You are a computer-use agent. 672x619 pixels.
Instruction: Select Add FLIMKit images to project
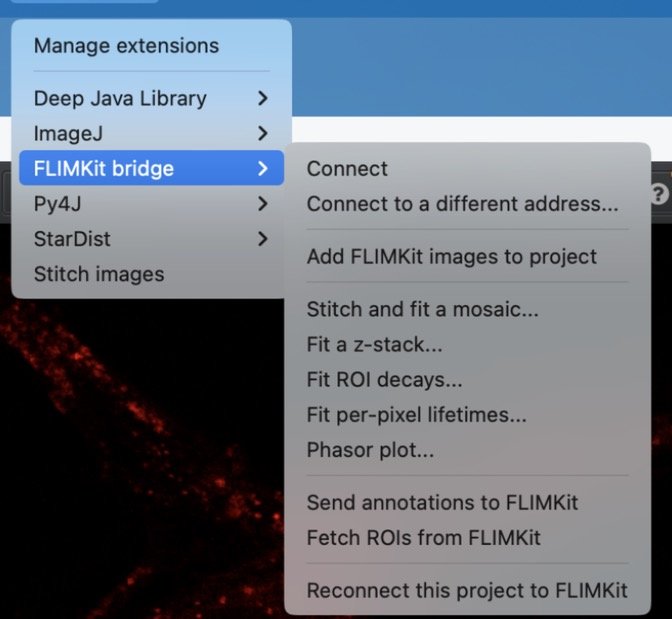[x=468, y=256]
